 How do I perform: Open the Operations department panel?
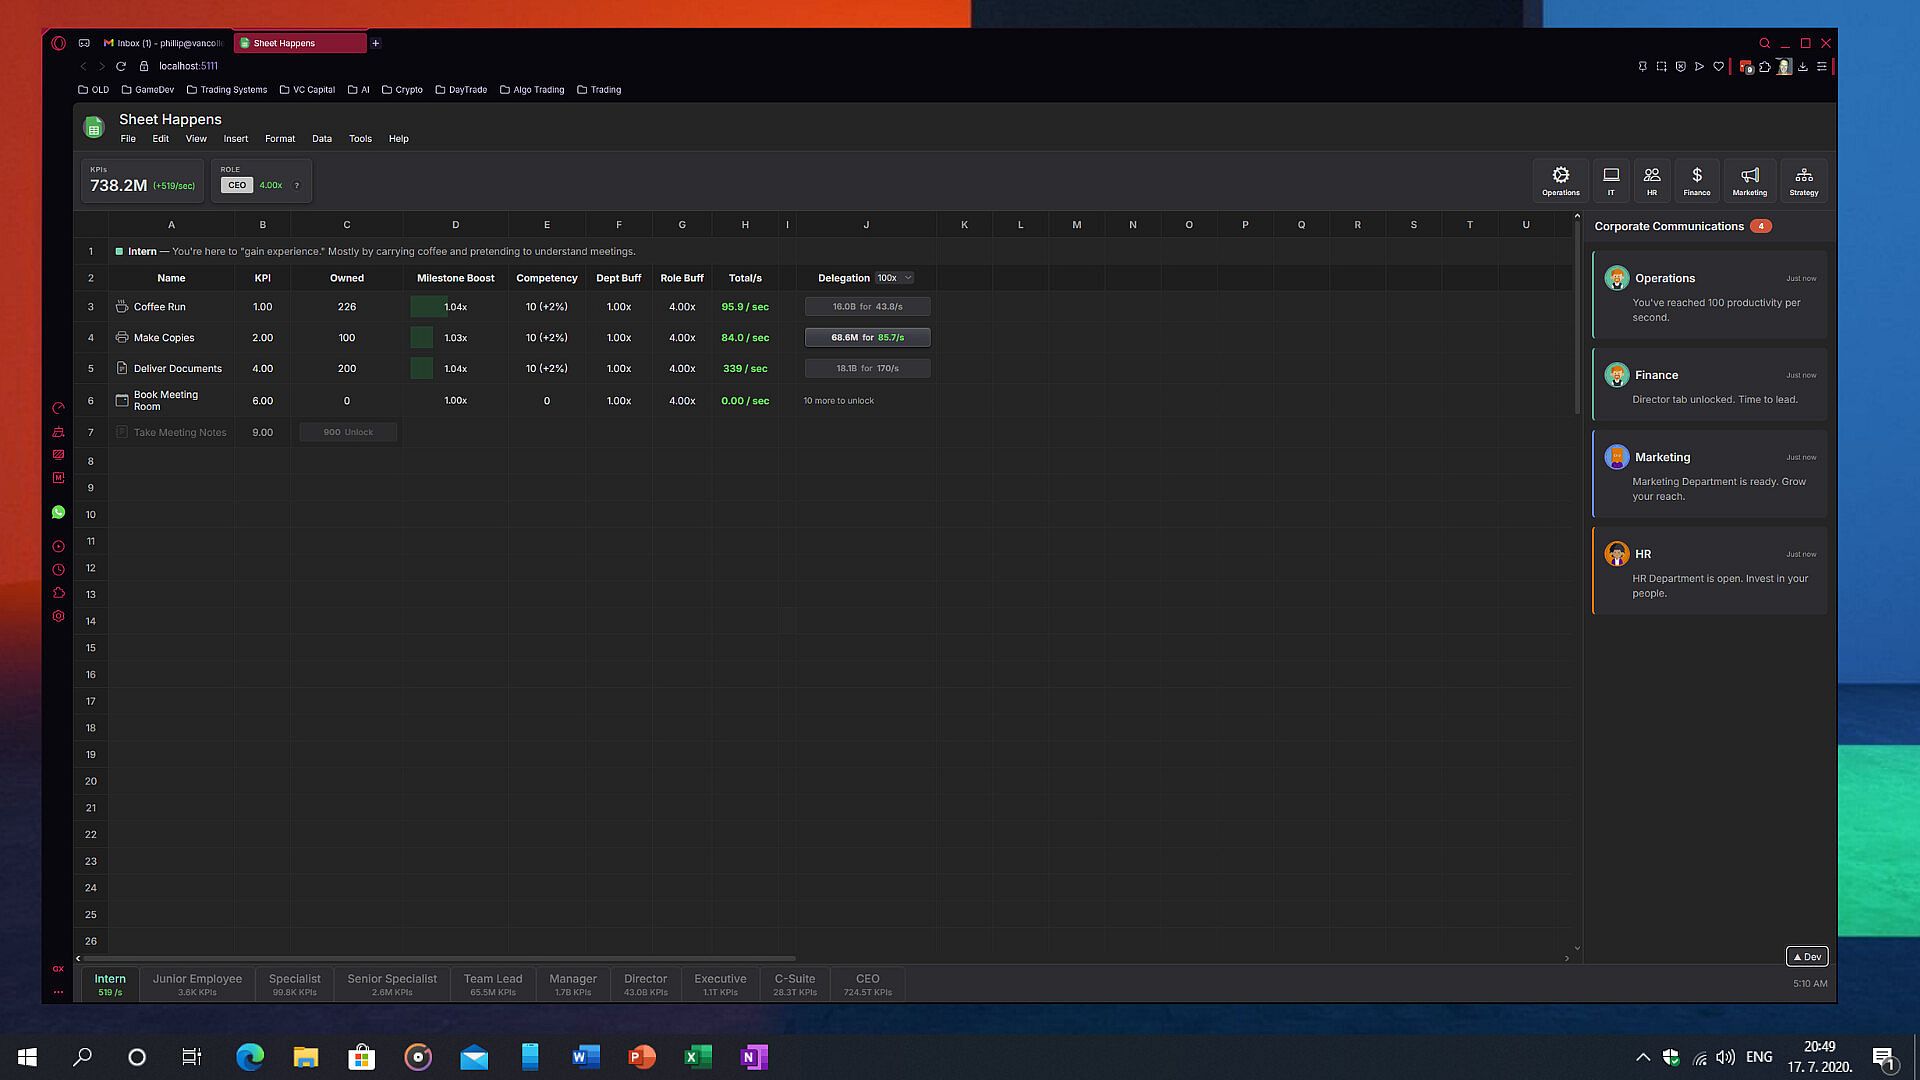pos(1560,180)
